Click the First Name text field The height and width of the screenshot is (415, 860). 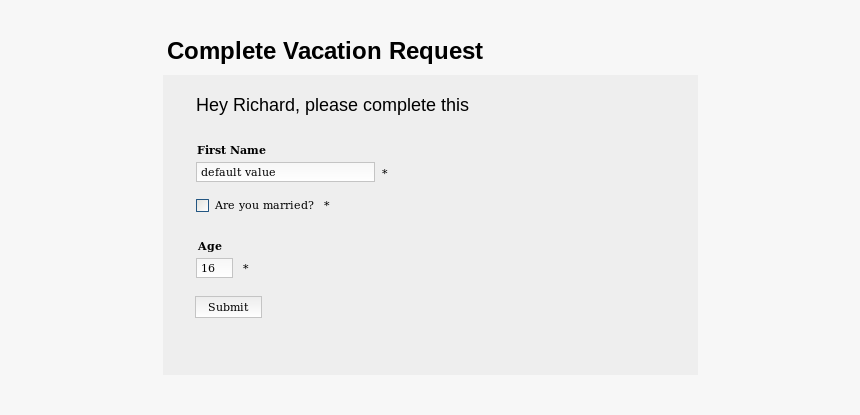pyautogui.click(x=285, y=172)
